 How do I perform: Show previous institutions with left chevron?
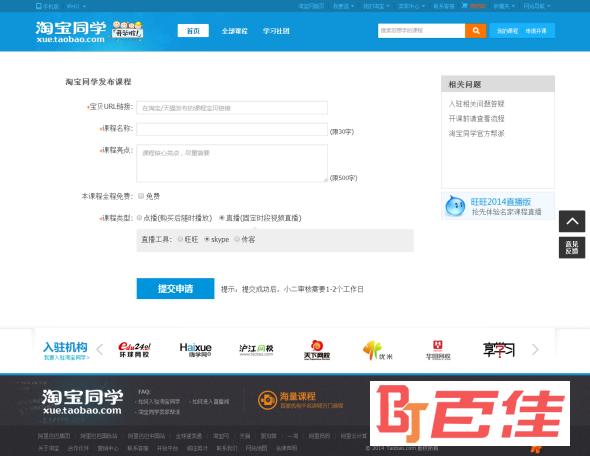[x=100, y=350]
